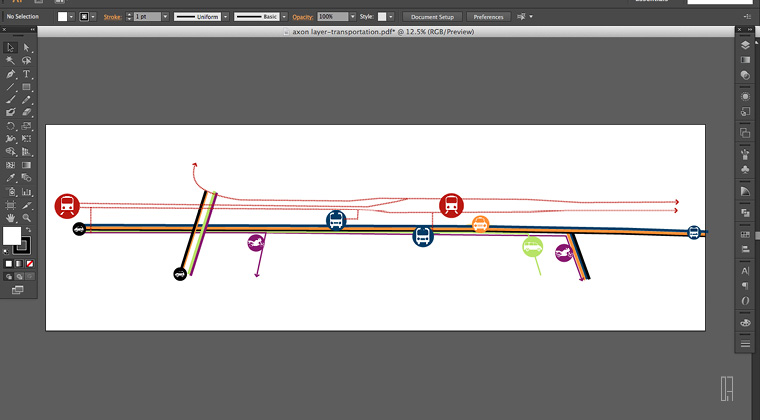Select the Rotate tool
Image resolution: width=760 pixels, height=420 pixels.
coord(10,126)
